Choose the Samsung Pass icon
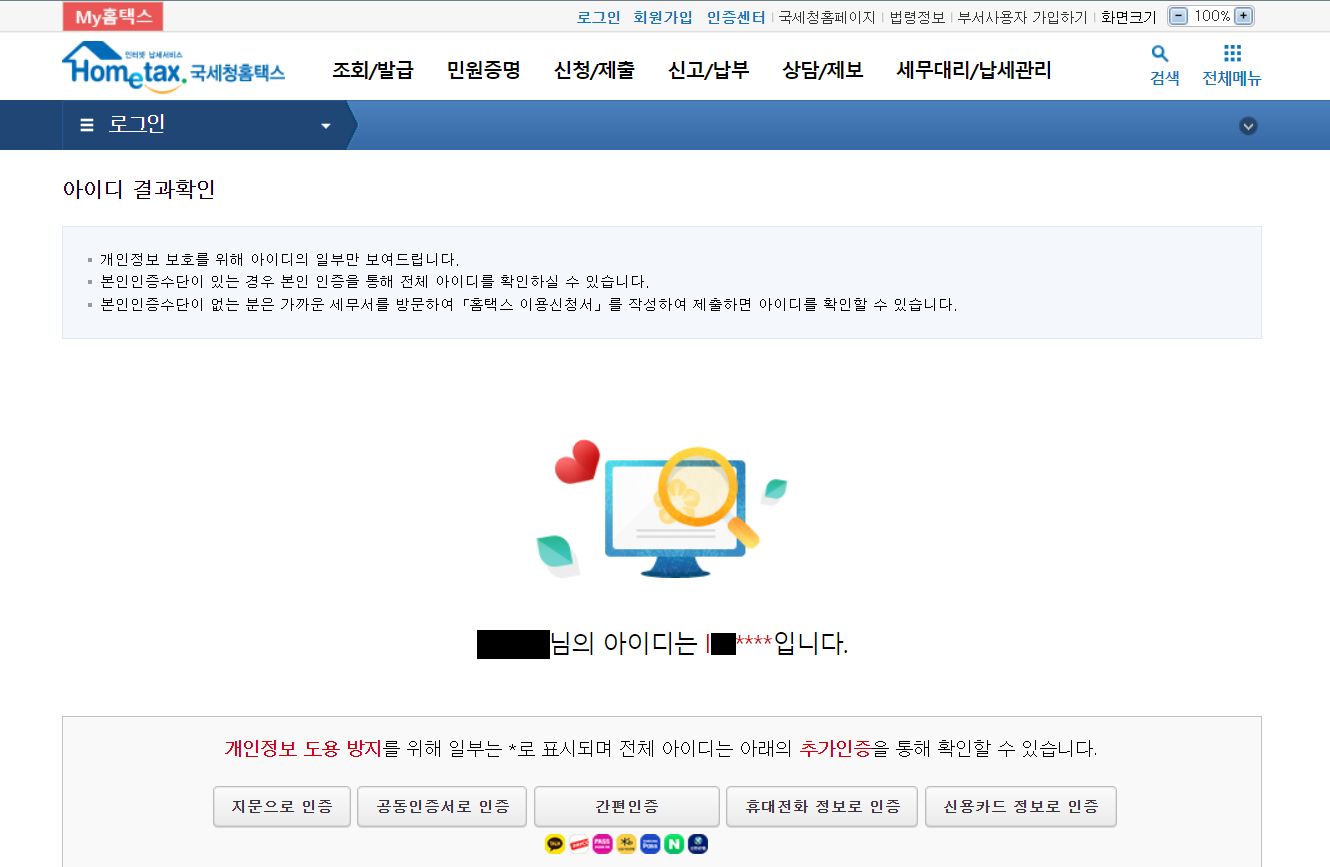The width and height of the screenshot is (1330, 867). pos(650,844)
